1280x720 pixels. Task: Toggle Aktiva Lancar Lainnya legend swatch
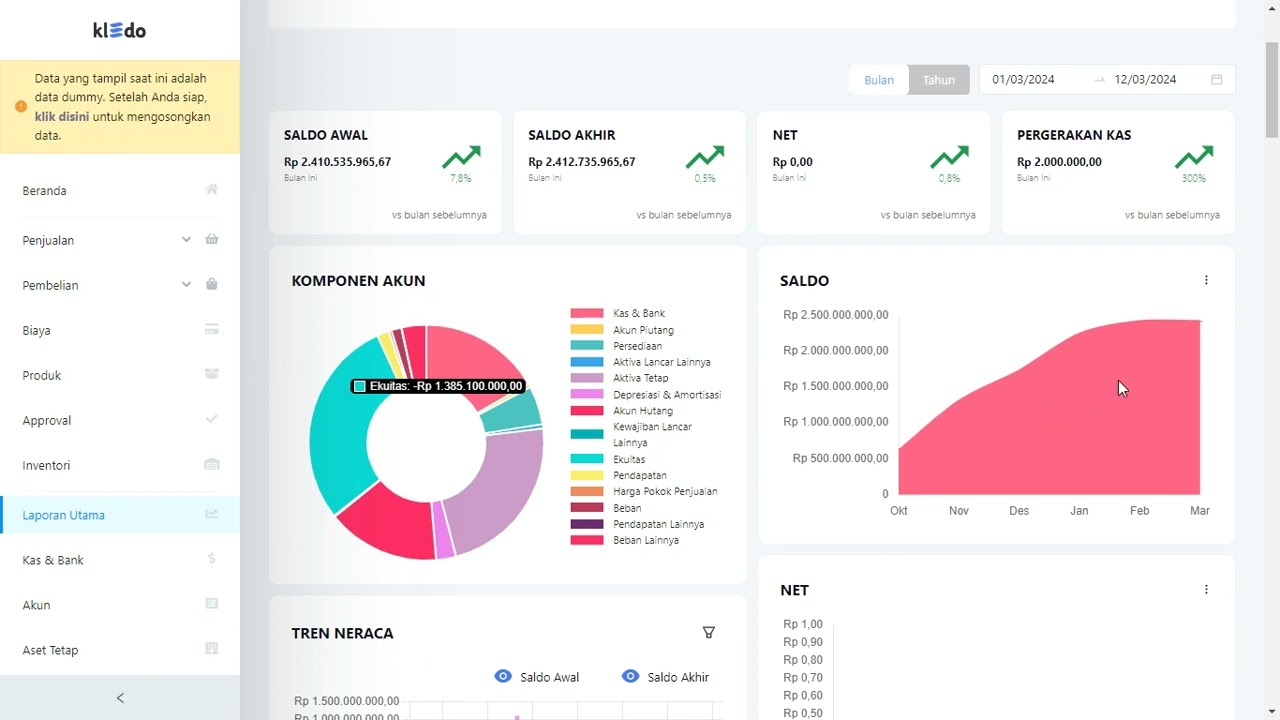point(587,362)
